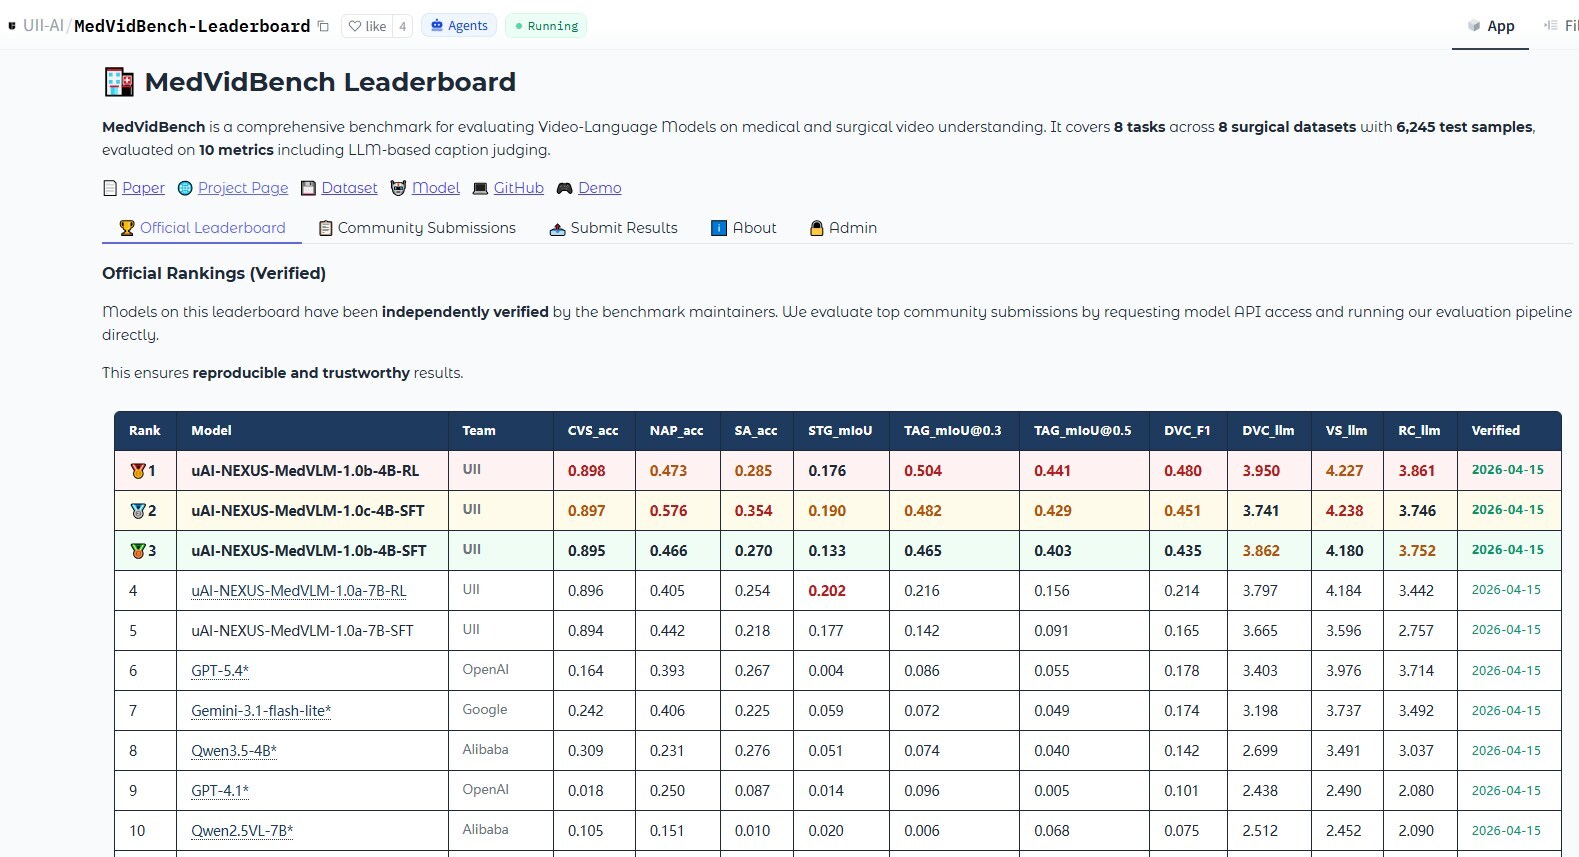Open the Agents button

tap(459, 26)
